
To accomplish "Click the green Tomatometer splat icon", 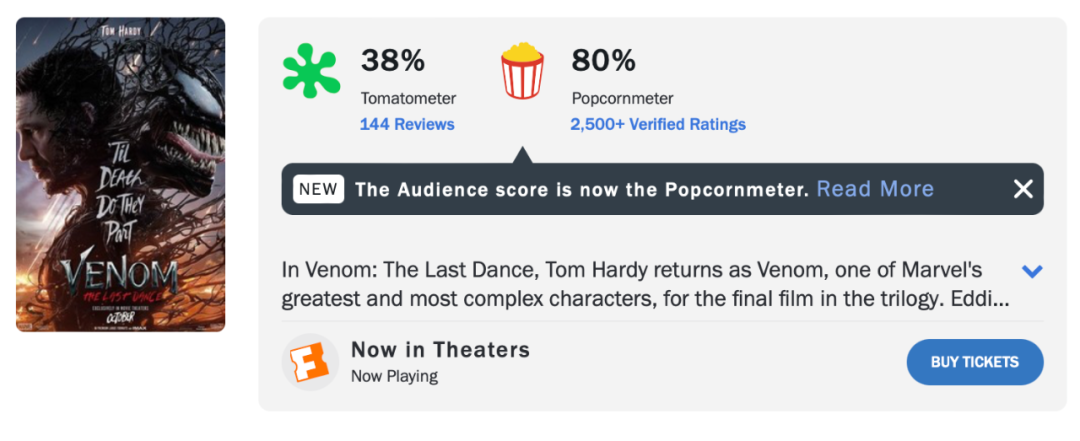I will pos(311,71).
